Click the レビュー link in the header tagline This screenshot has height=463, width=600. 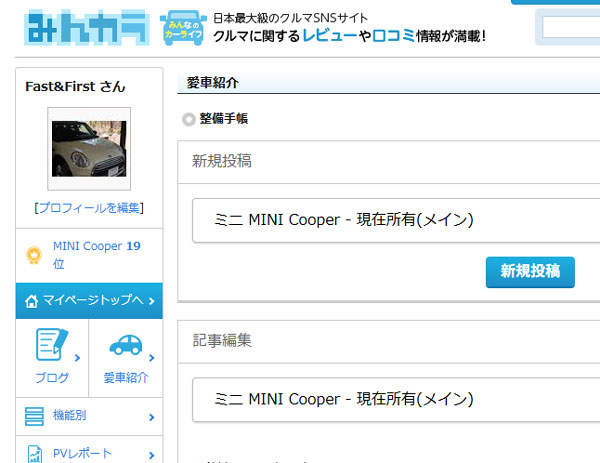point(330,36)
